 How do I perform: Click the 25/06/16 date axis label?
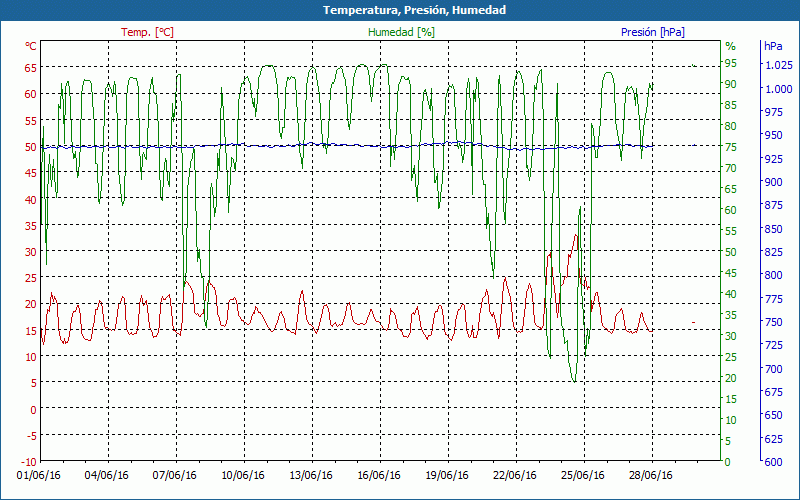(583, 476)
